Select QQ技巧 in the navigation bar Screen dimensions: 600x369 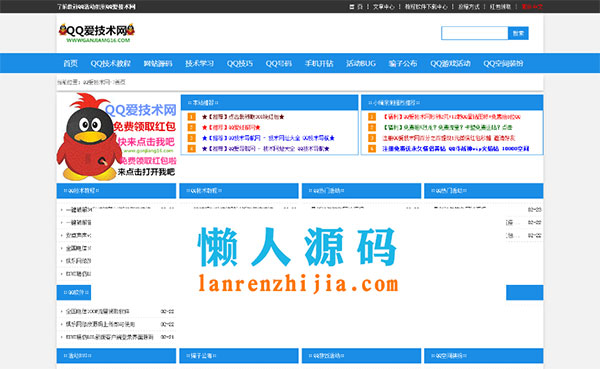point(240,64)
